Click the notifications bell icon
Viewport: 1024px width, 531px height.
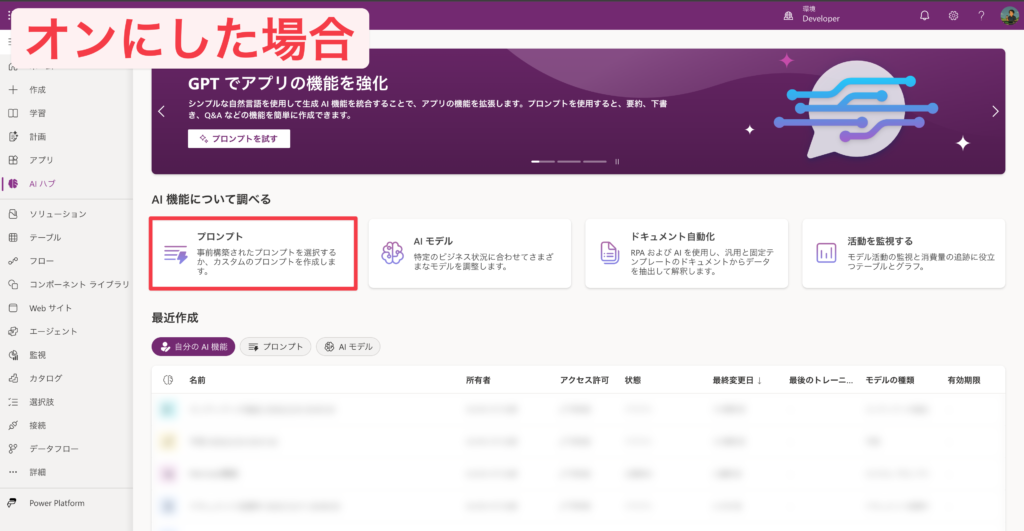pos(924,15)
